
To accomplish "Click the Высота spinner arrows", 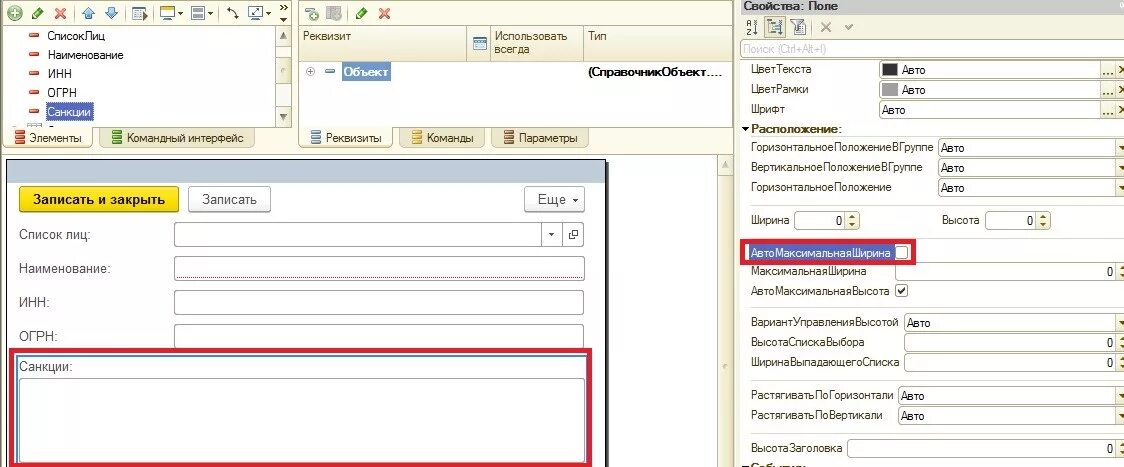I will tap(1044, 221).
